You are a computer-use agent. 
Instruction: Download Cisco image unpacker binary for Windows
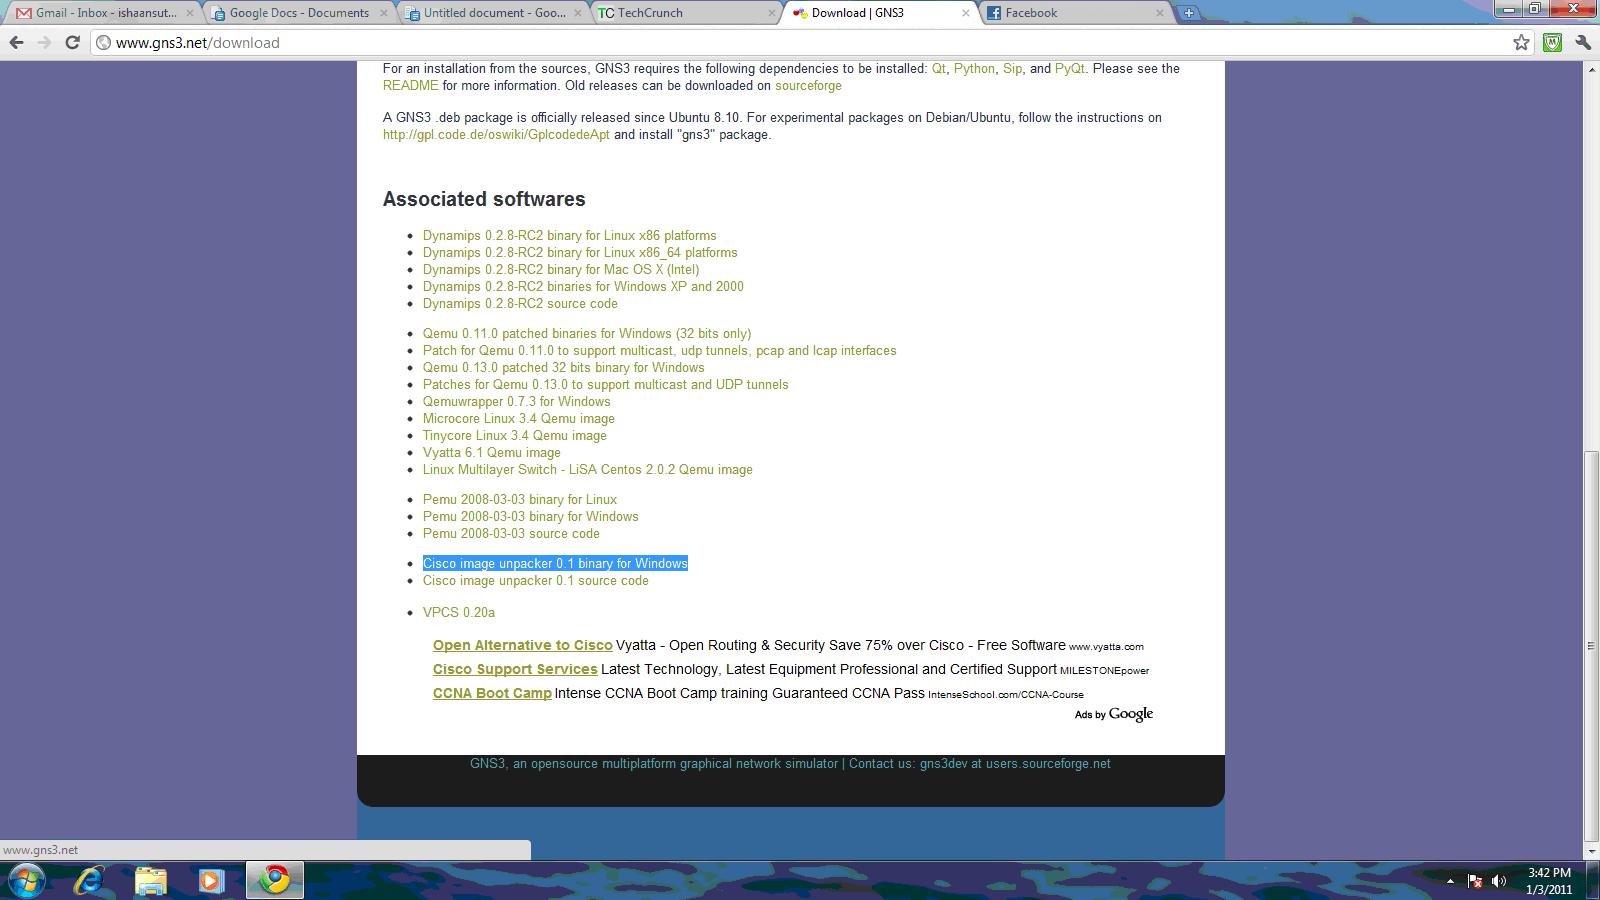pyautogui.click(x=555, y=564)
